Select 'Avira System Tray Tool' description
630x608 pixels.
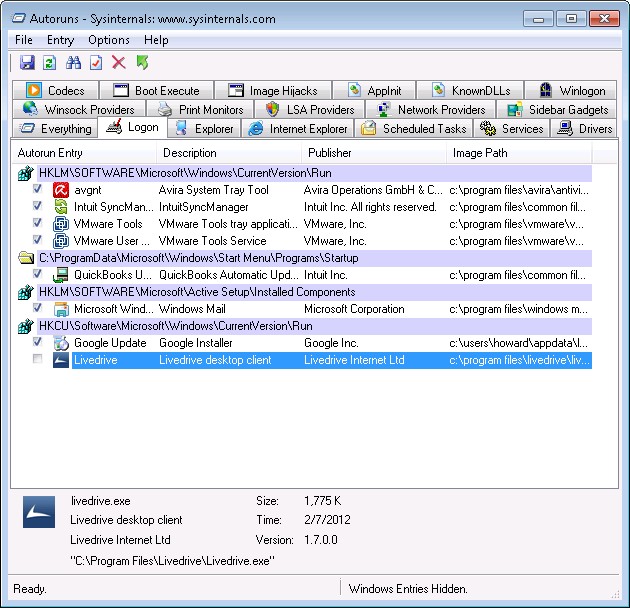click(214, 190)
